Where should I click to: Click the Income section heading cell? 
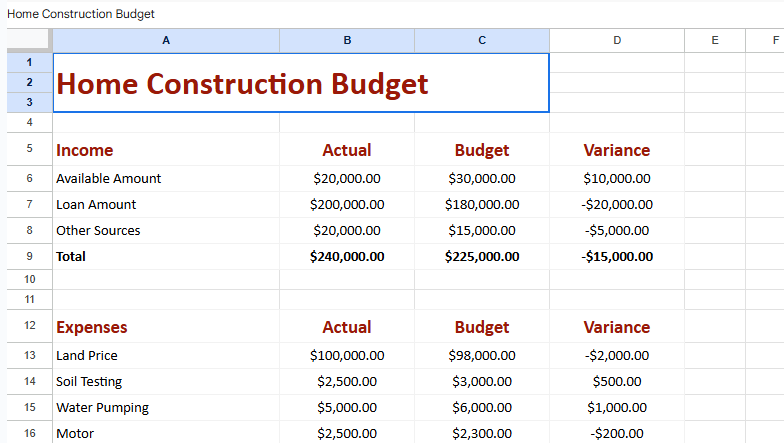tap(166, 150)
